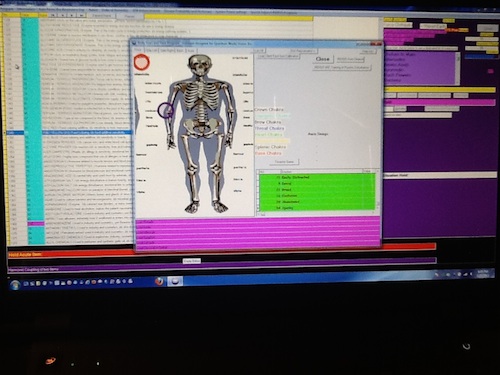Viewport: 500px width, 375px height.
Task: Select the Crown Chakra label
Action: [x=269, y=109]
